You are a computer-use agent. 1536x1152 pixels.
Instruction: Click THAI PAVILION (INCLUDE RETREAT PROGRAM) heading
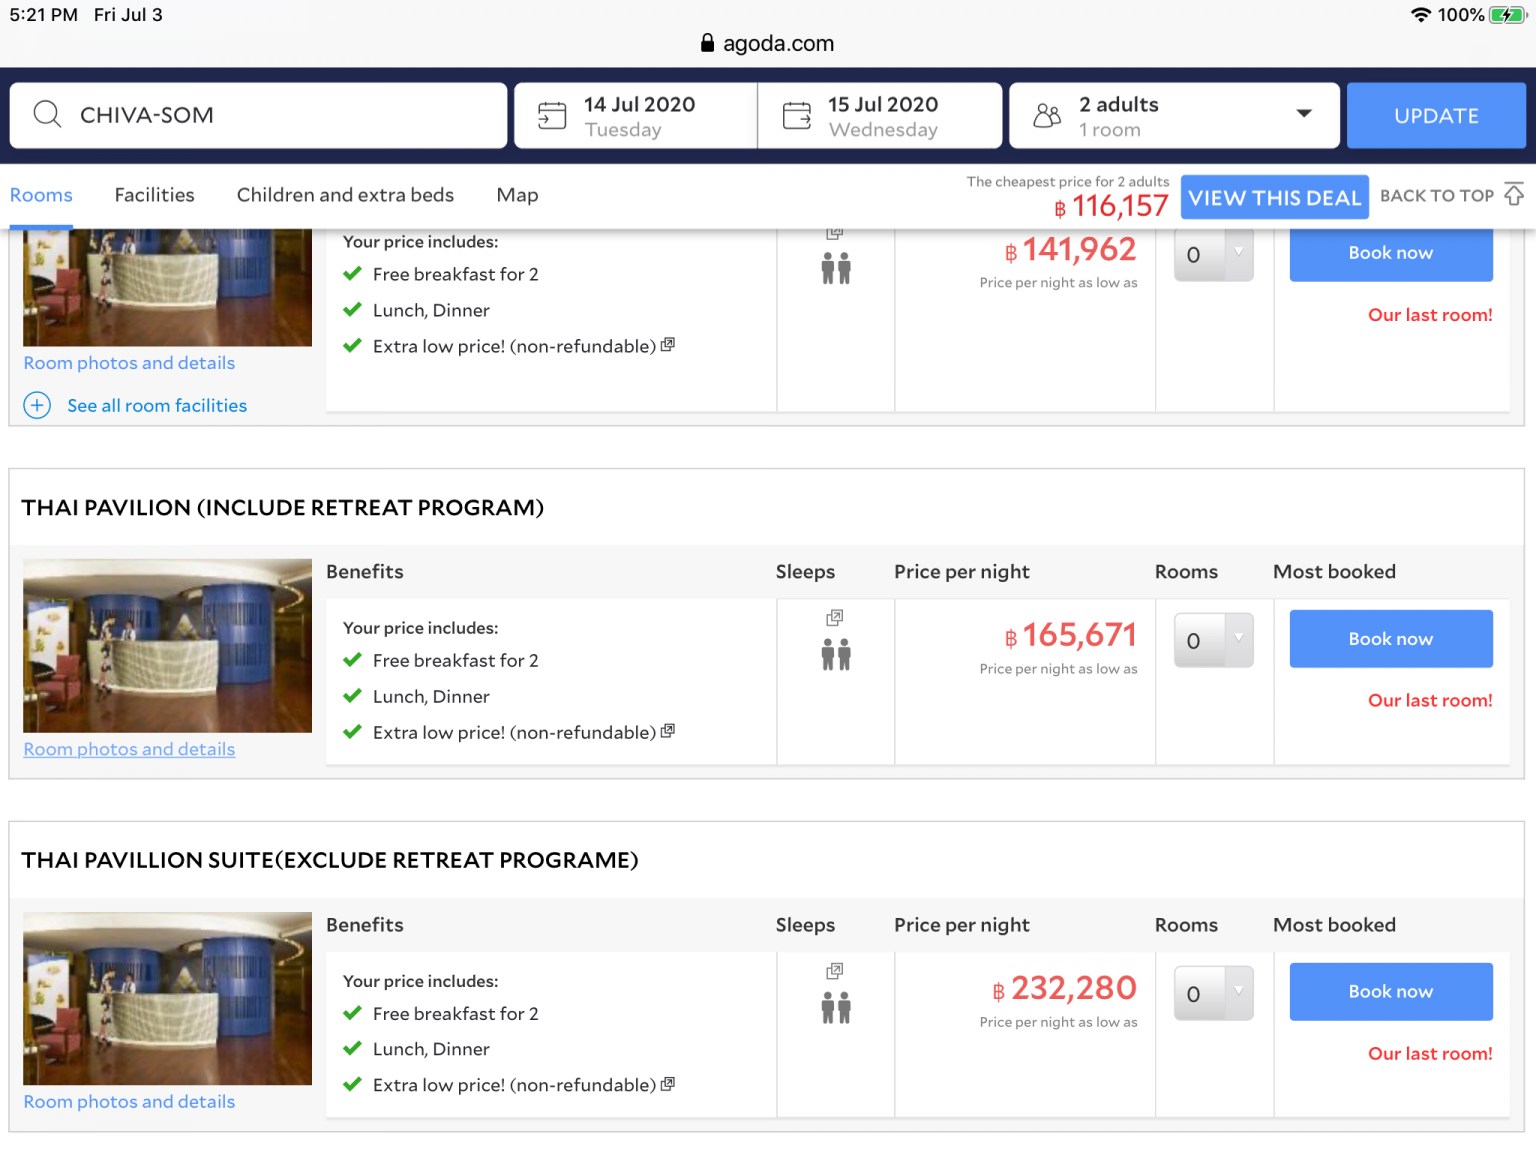tap(283, 507)
